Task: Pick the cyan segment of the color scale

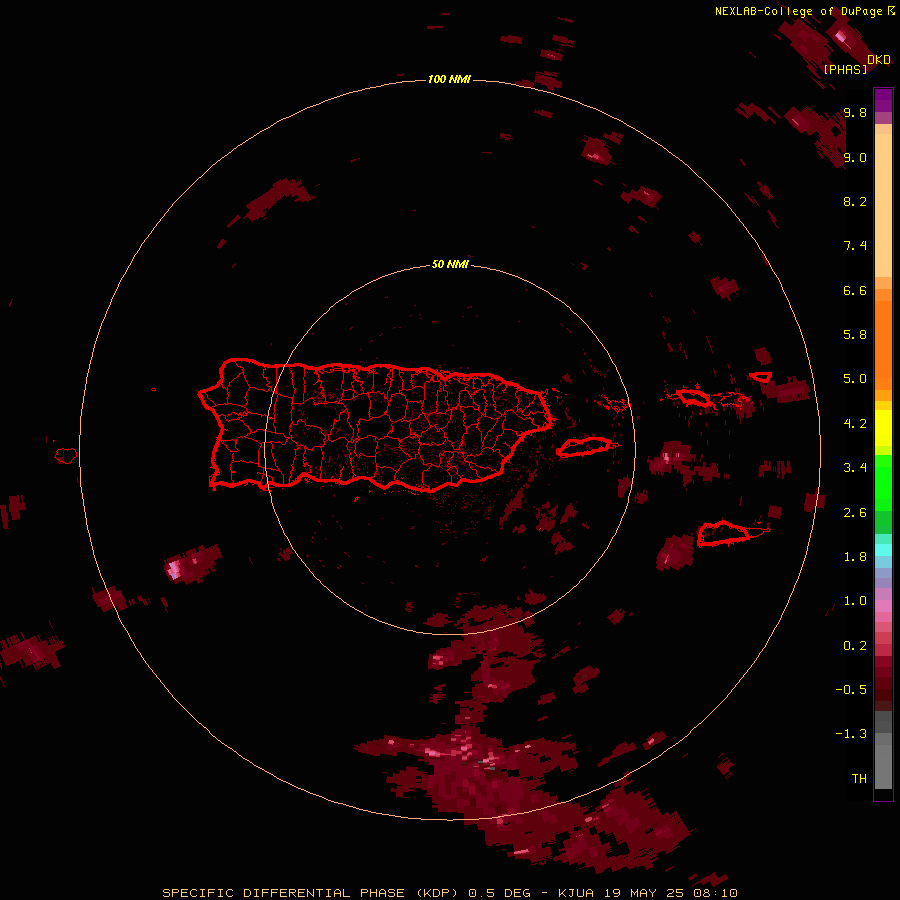Action: [883, 550]
